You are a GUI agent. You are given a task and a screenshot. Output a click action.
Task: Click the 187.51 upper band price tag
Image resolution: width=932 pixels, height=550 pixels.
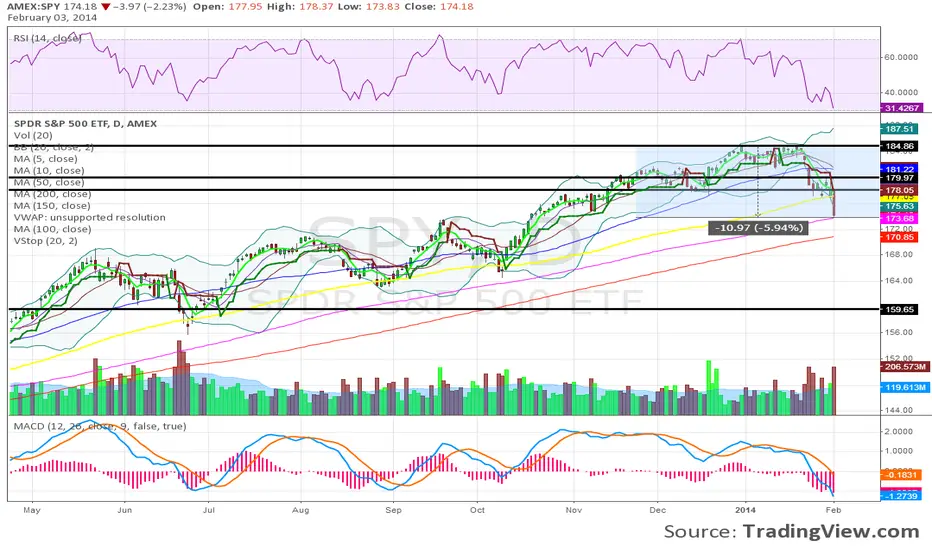pyautogui.click(x=899, y=129)
